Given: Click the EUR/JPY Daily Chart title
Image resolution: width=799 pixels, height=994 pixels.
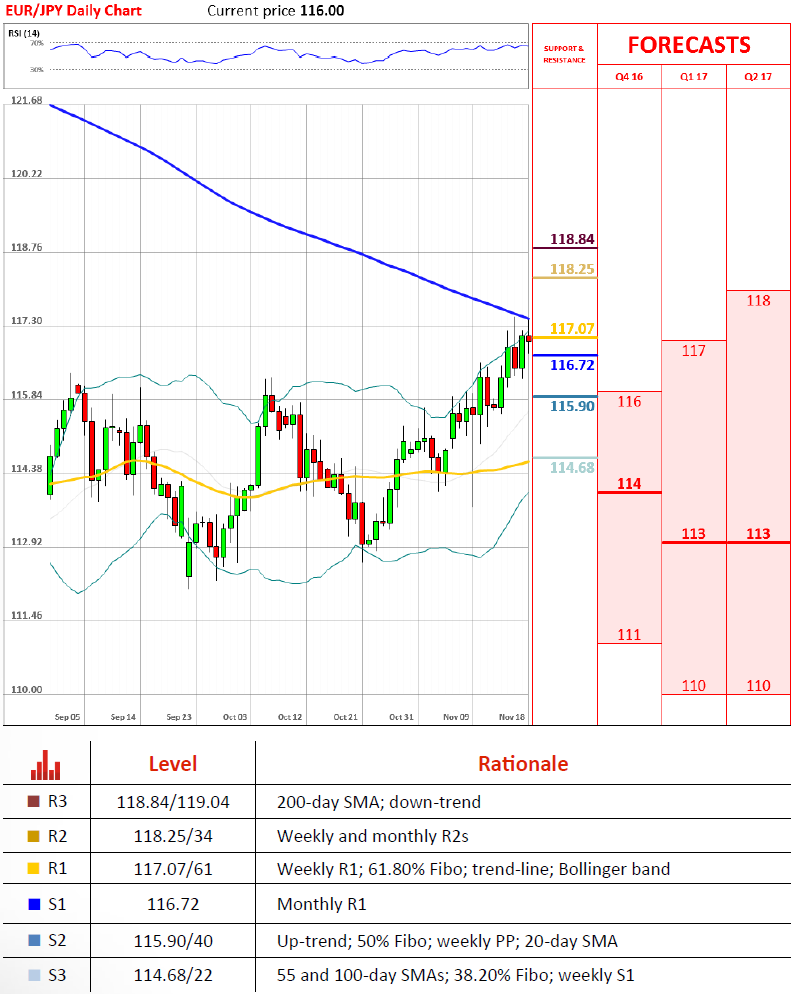Looking at the screenshot, I should tap(74, 11).
